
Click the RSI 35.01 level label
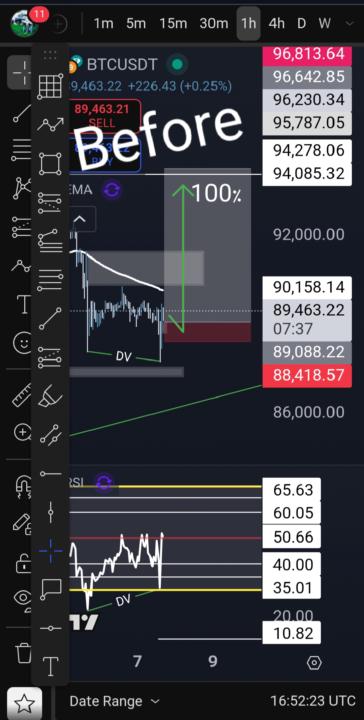291,587
